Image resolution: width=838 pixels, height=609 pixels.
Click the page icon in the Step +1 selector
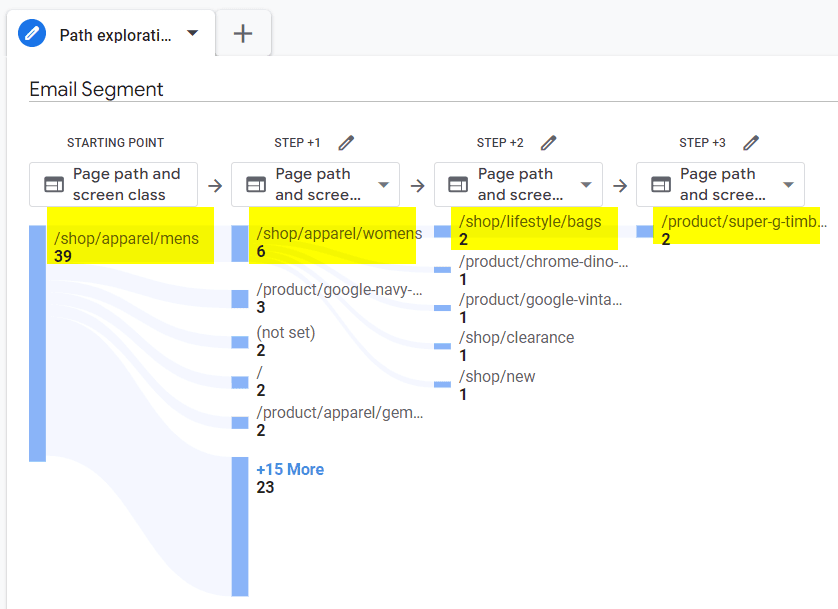point(256,184)
